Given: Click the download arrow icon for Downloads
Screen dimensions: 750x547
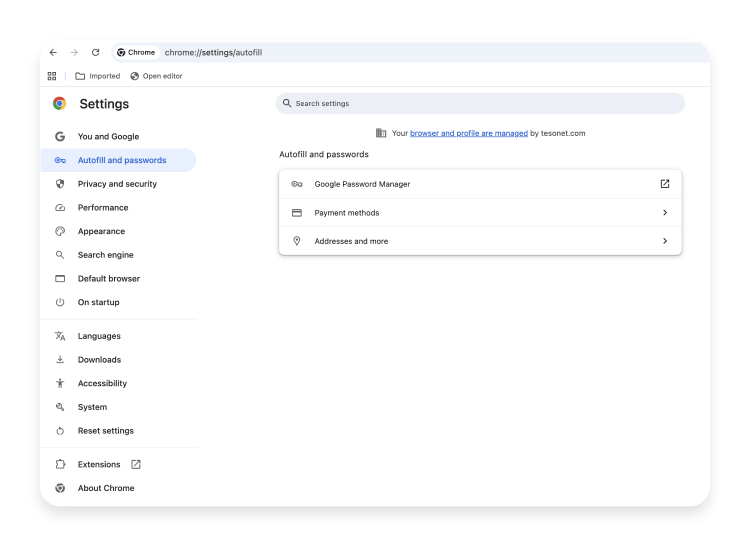Looking at the screenshot, I should coord(60,360).
